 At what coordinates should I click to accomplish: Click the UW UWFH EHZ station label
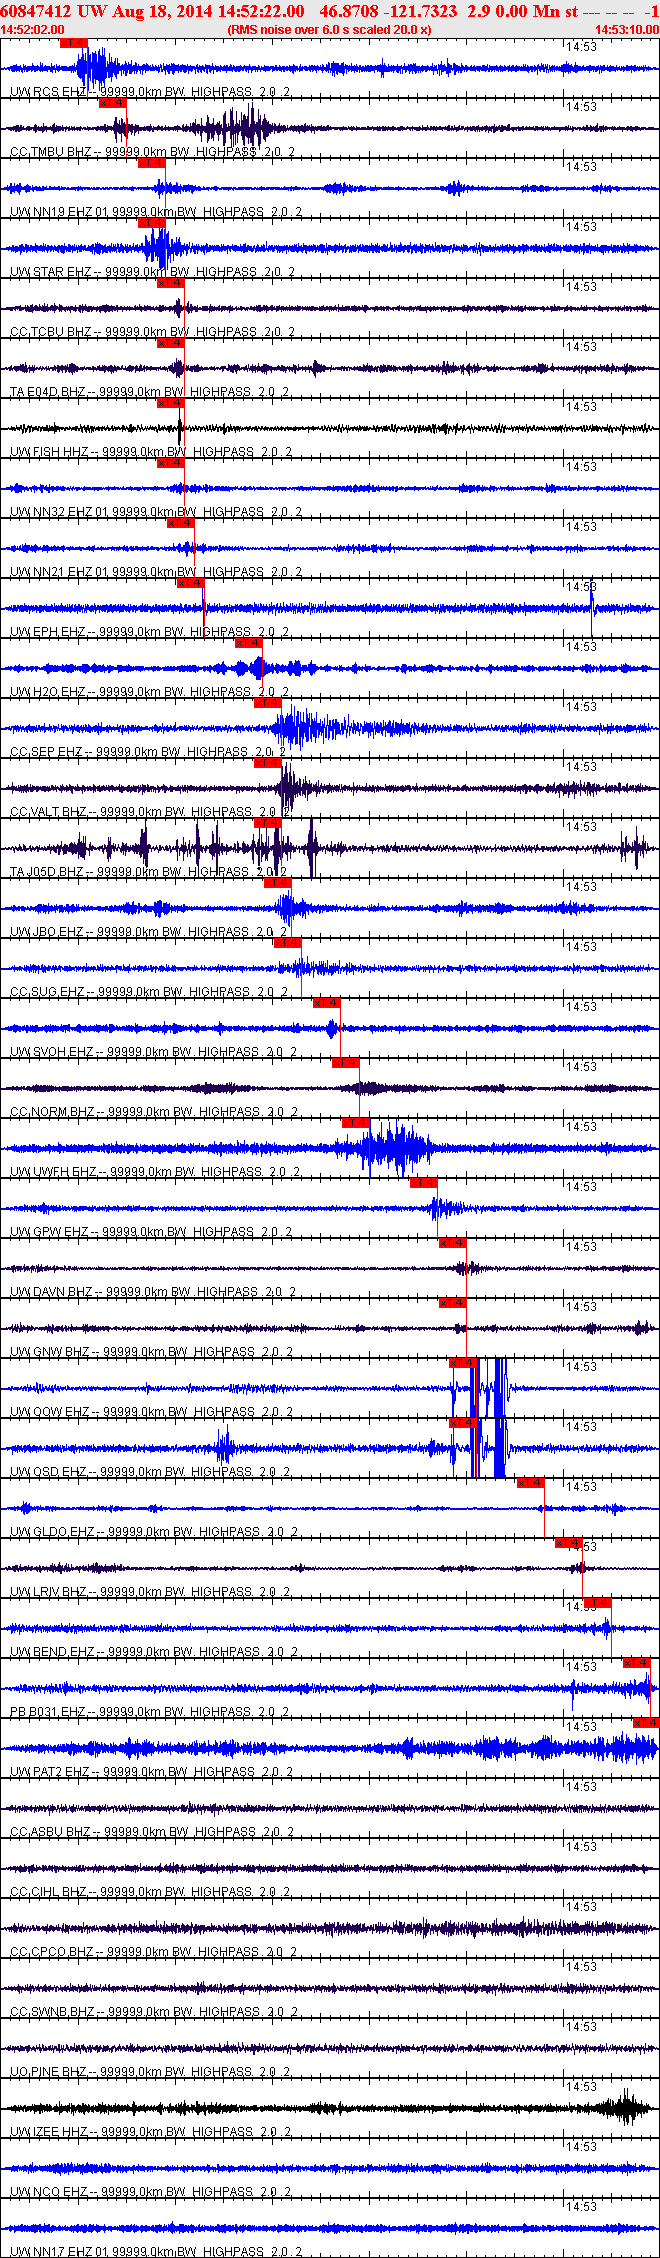click(x=53, y=1172)
